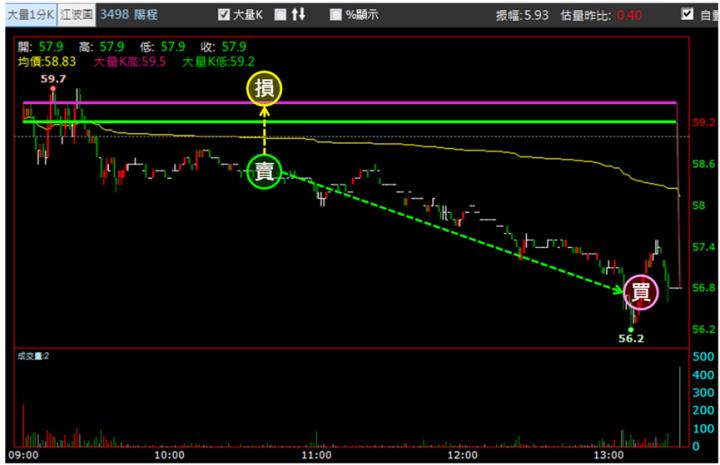Viewport: 720px width, 465px height.
Task: Click the 低: 57.9 low price
Action: click(x=163, y=46)
